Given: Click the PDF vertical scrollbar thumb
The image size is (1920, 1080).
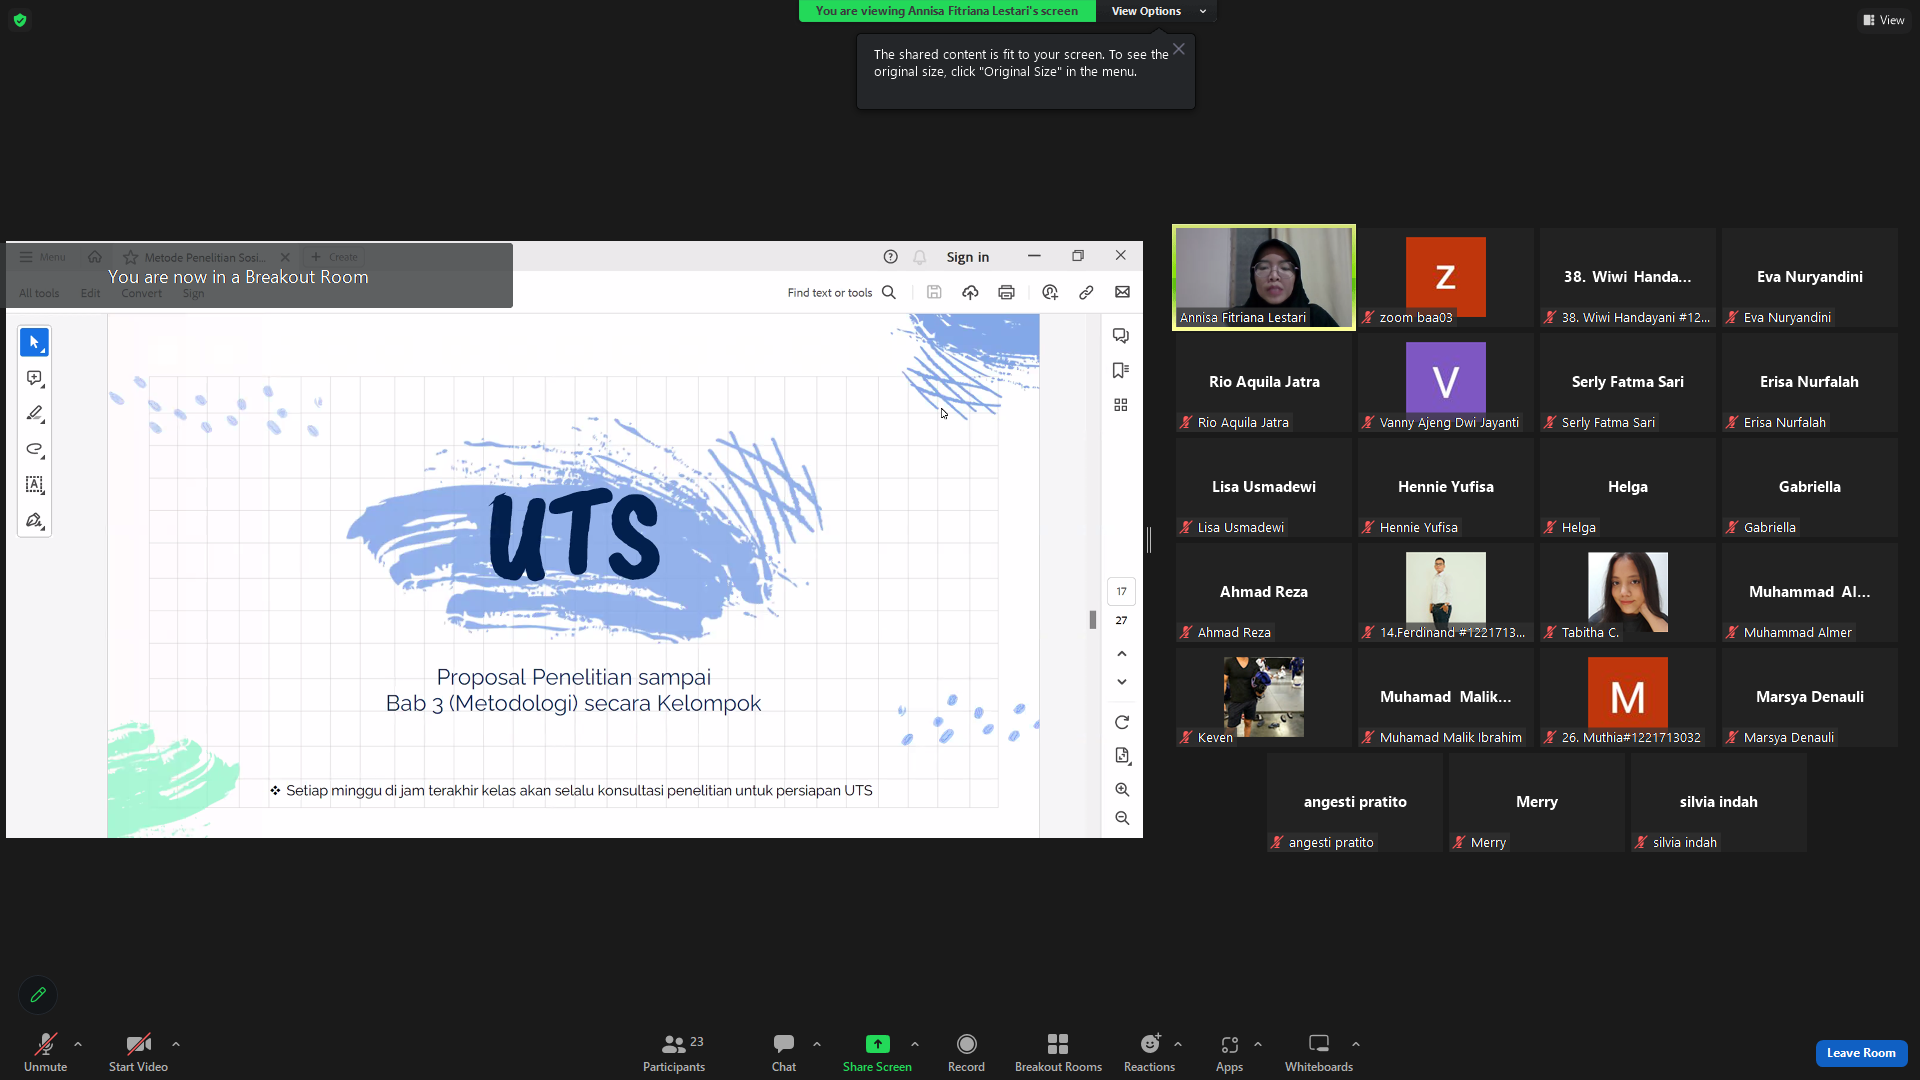Looking at the screenshot, I should pos(1093,619).
